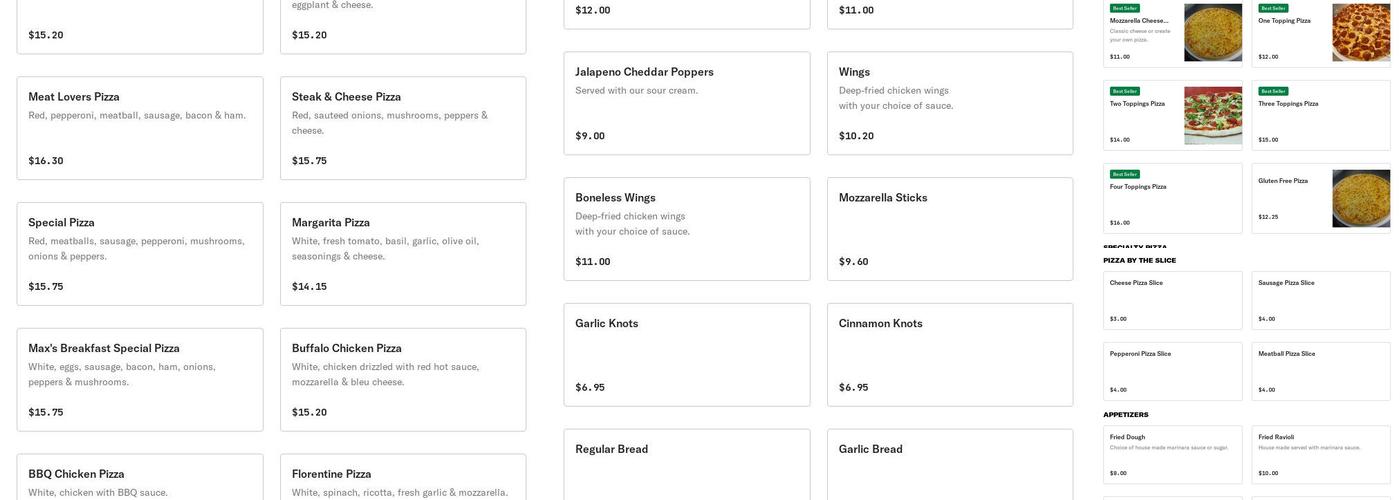1400x500 pixels.
Task: Click the Jalapeno Cheddar Poppers item
Action: tap(687, 103)
